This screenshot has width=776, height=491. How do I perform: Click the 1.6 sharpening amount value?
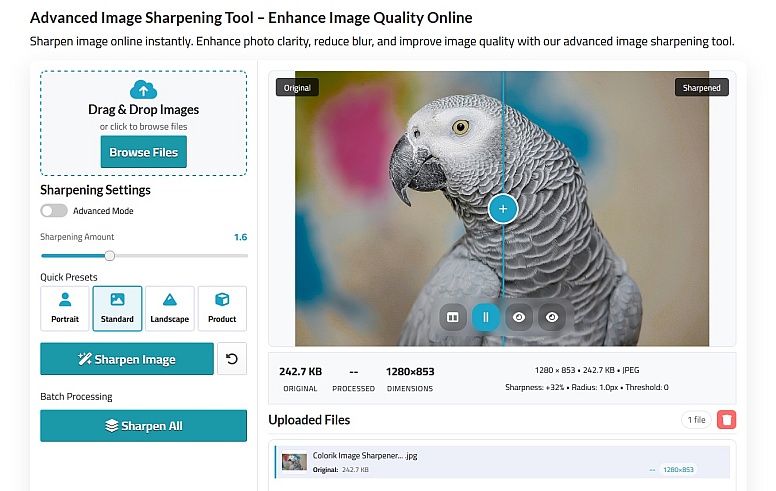(241, 237)
